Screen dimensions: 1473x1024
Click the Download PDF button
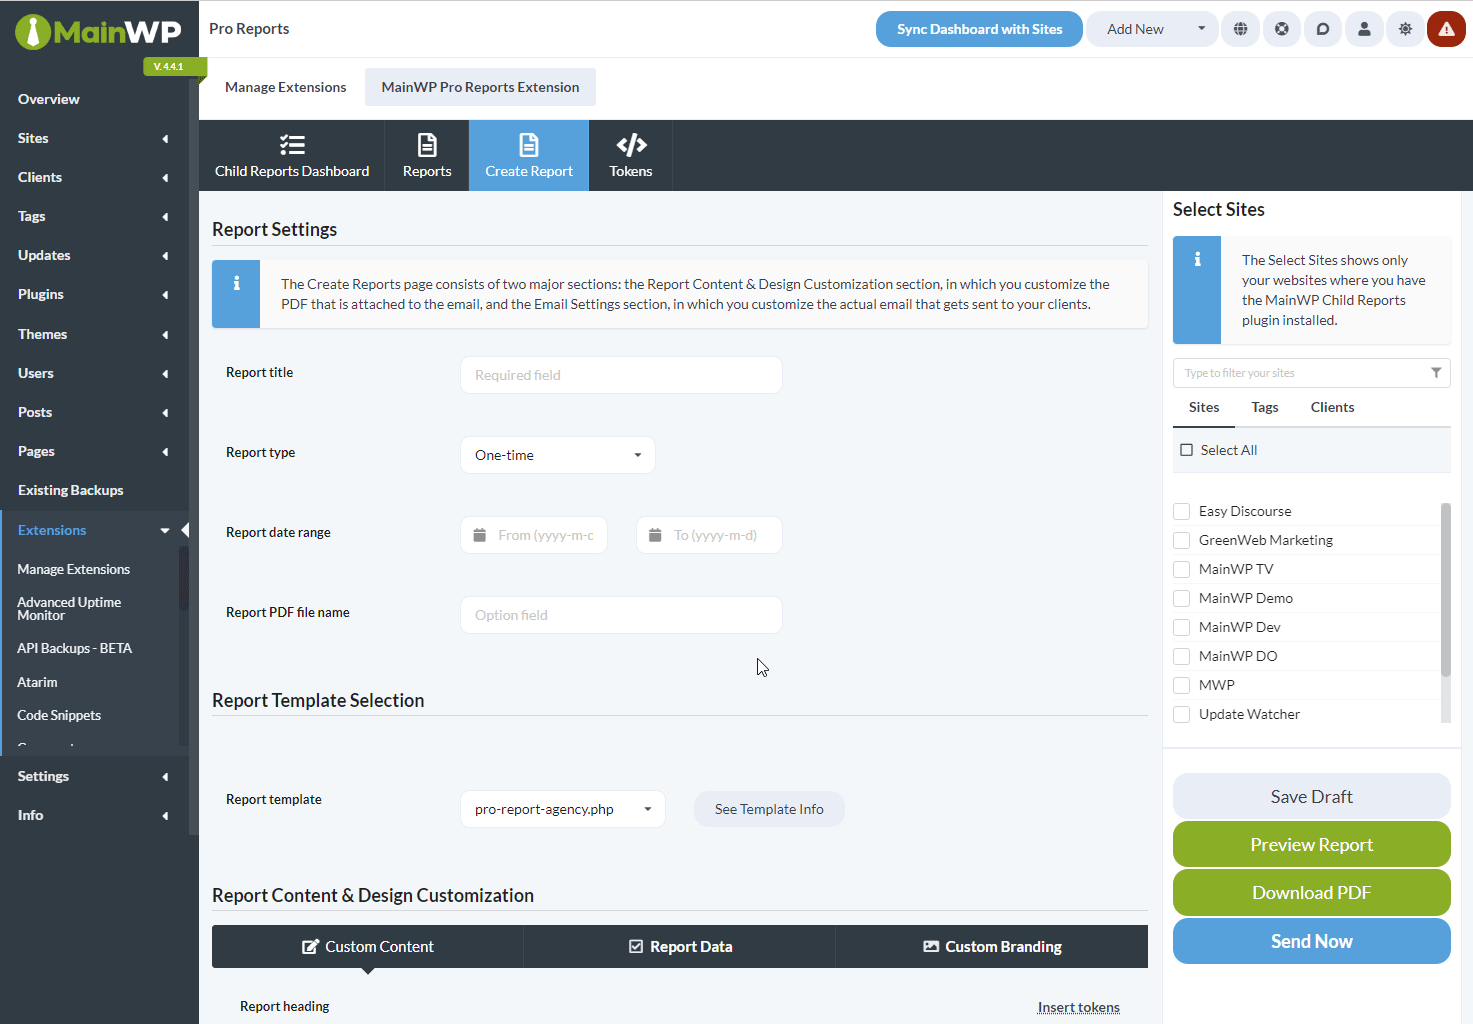point(1311,892)
